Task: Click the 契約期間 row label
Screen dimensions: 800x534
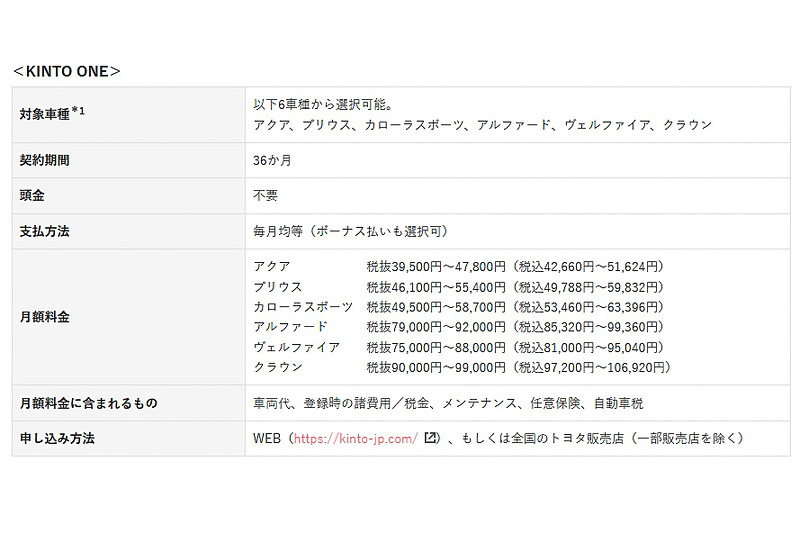Action: 44,160
